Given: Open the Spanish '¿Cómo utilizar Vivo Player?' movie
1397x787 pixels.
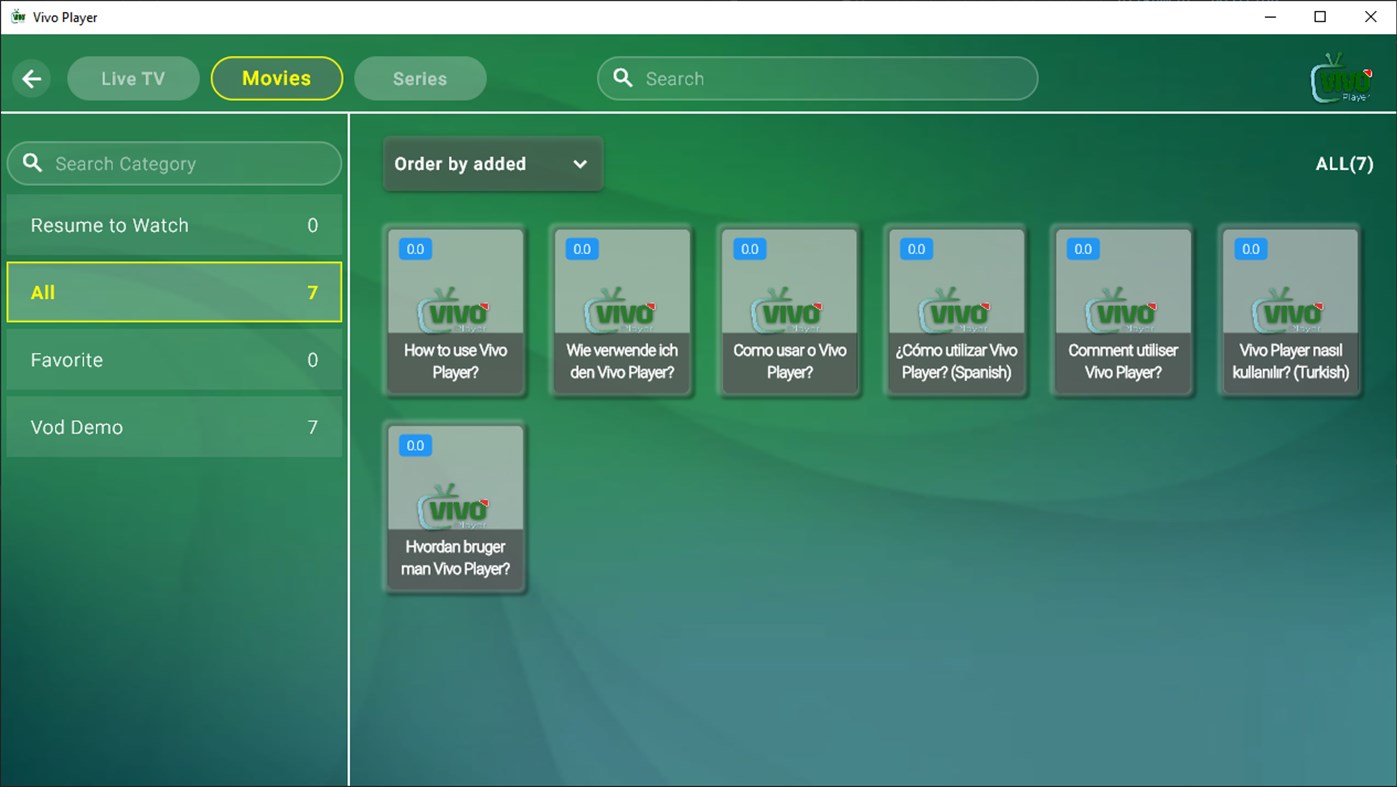Looking at the screenshot, I should point(956,310).
